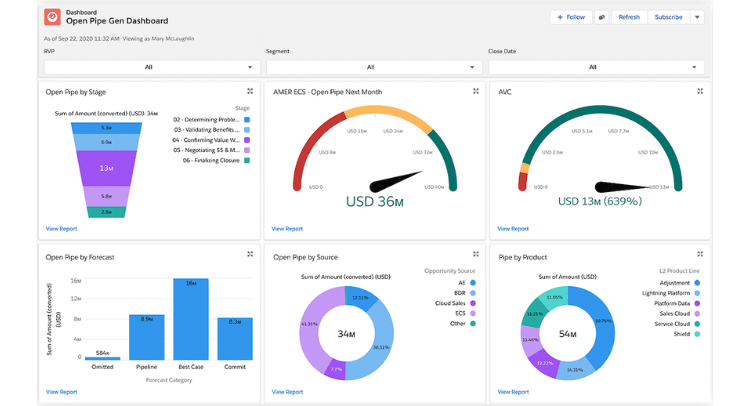This screenshot has height=406, width=750.
Task: Open View Report under AVC gauge
Action: 513,229
